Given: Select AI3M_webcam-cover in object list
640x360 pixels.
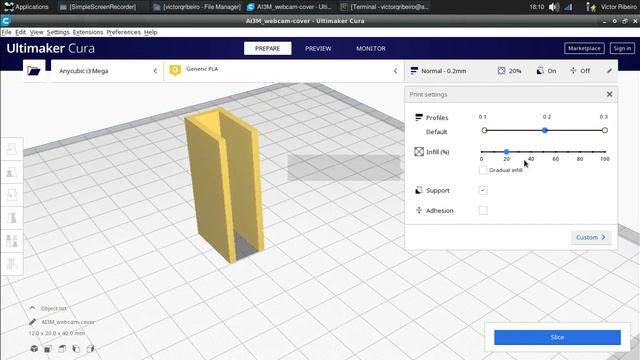Looking at the screenshot, I should (68, 322).
